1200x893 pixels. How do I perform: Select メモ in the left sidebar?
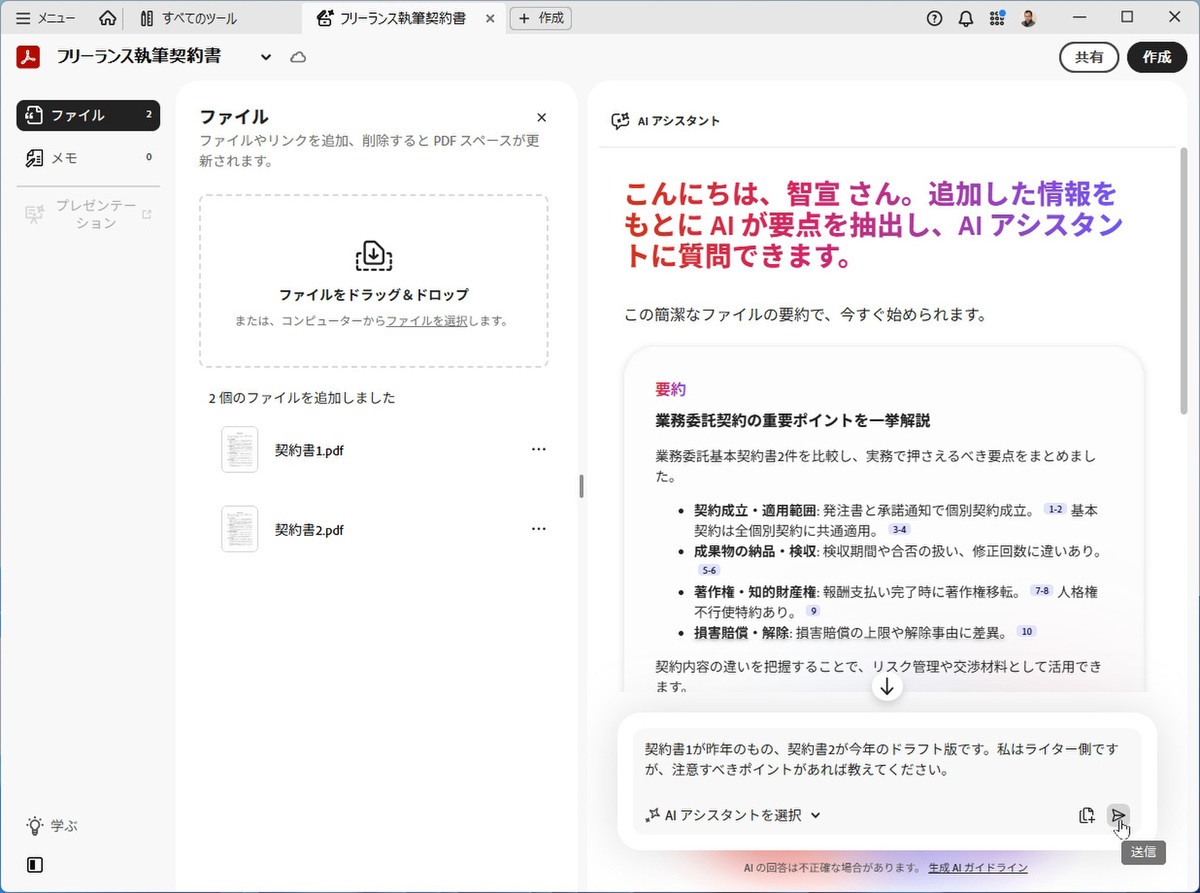64,157
